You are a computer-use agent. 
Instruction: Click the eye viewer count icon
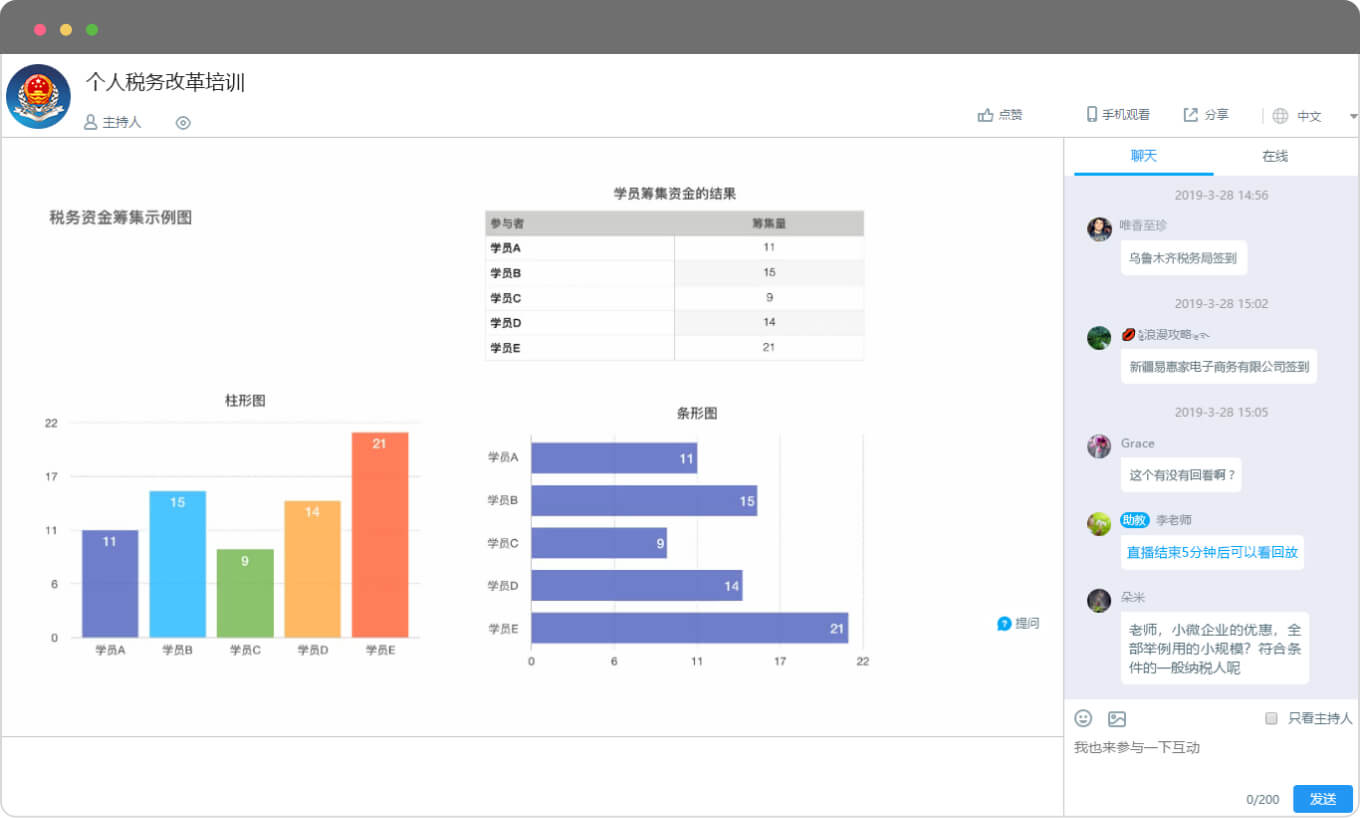click(x=183, y=123)
